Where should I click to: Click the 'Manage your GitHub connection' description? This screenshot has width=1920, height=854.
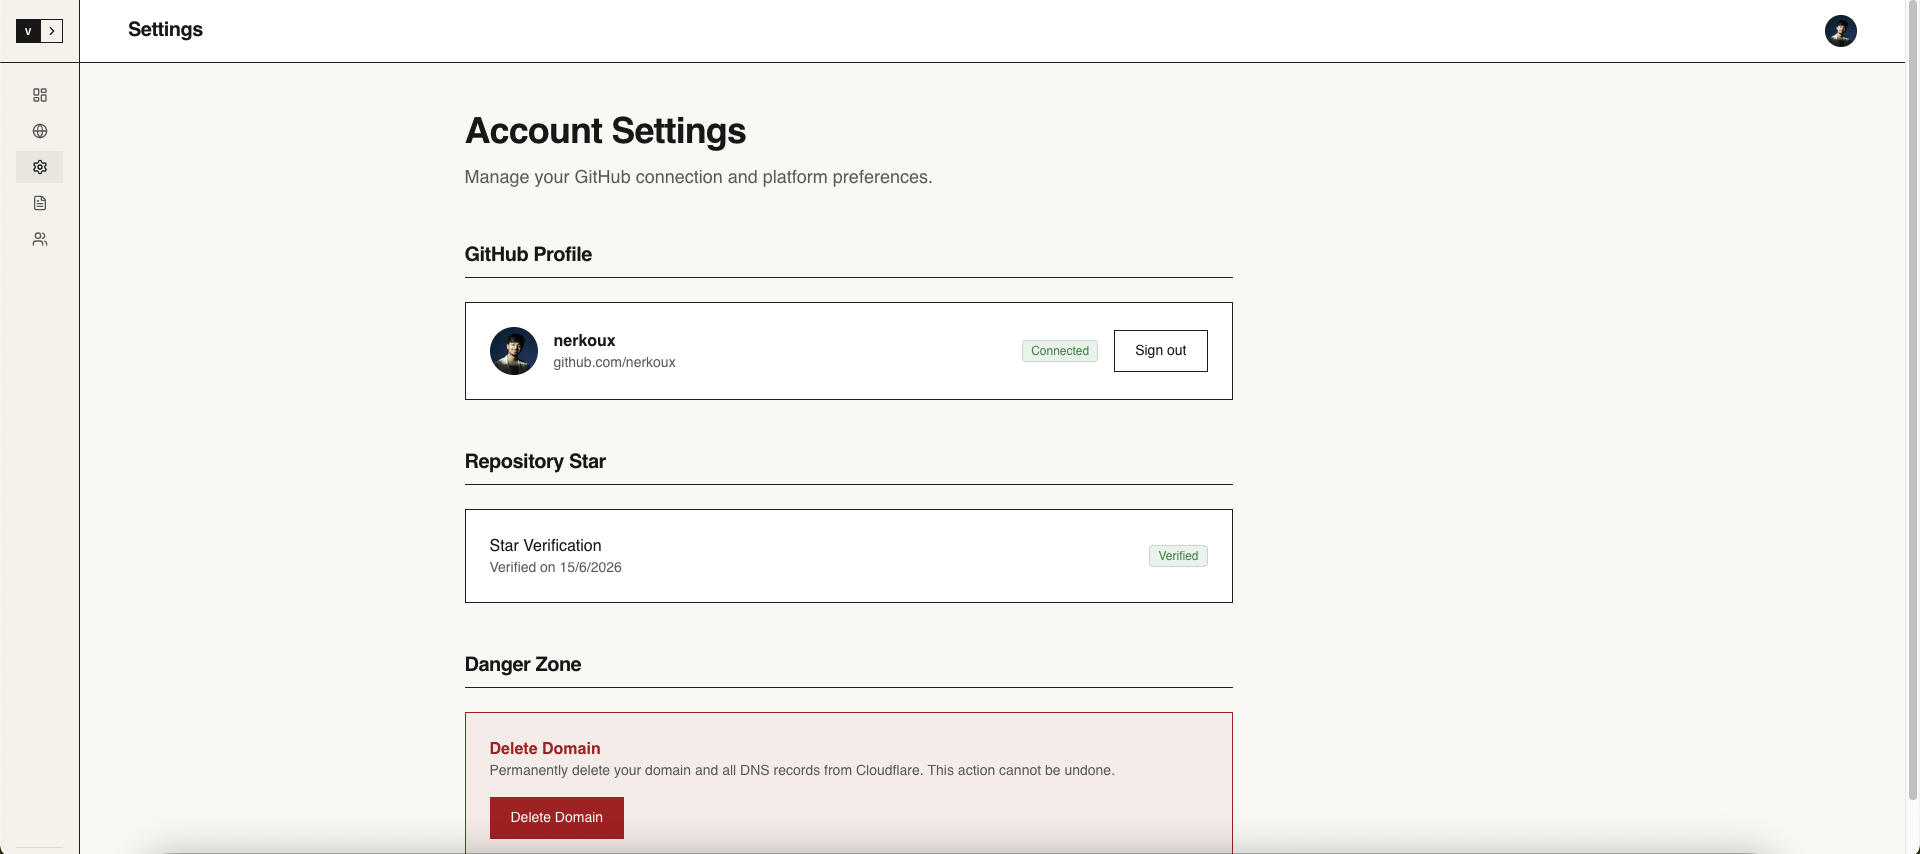(699, 177)
